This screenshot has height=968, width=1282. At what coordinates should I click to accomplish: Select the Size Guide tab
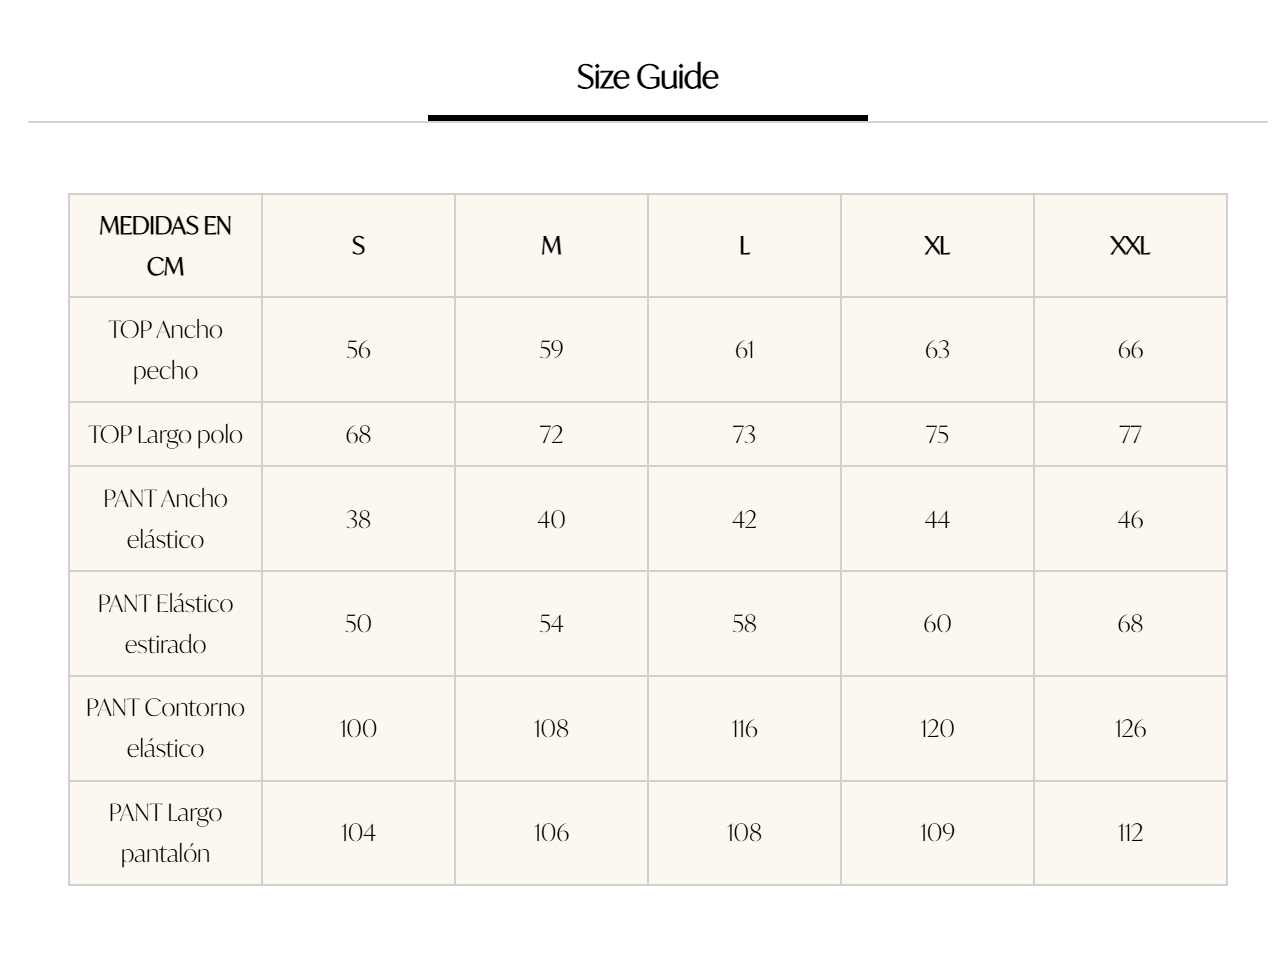(647, 77)
